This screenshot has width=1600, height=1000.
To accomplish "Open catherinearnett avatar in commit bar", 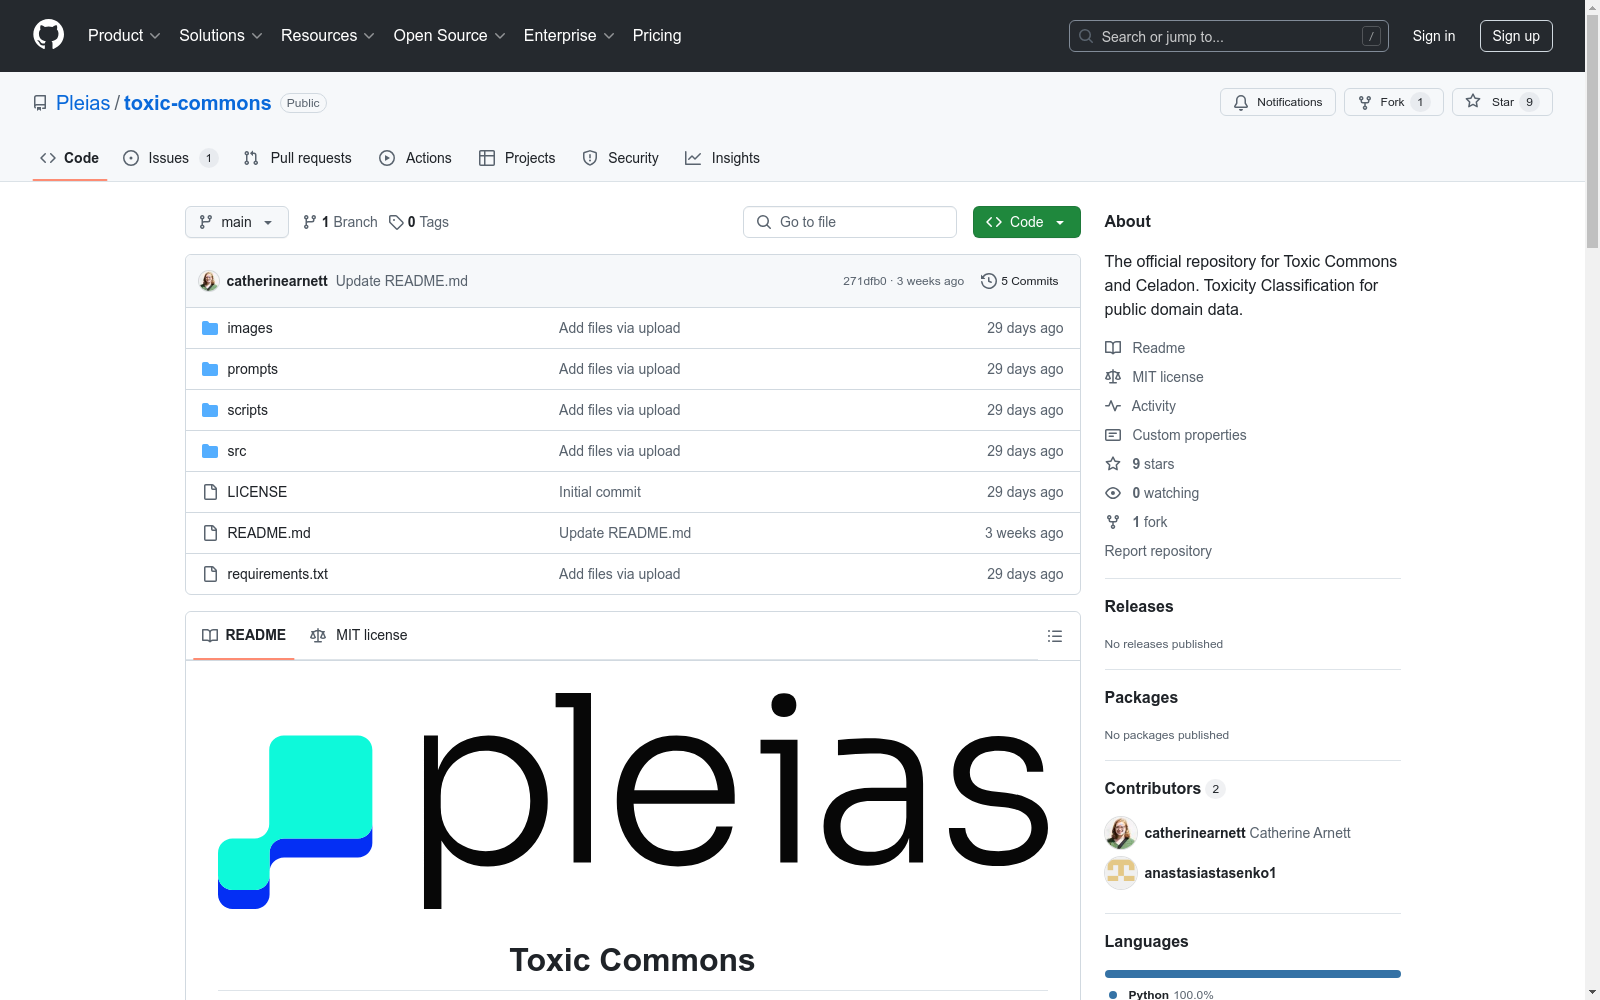I will [x=209, y=281].
